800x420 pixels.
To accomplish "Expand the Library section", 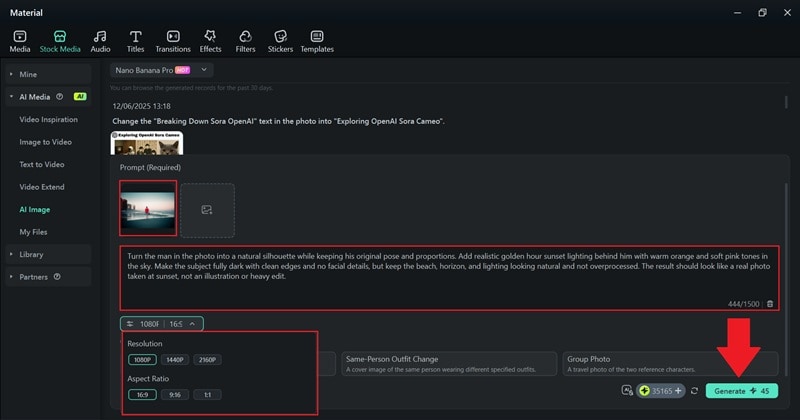I will tap(48, 254).
